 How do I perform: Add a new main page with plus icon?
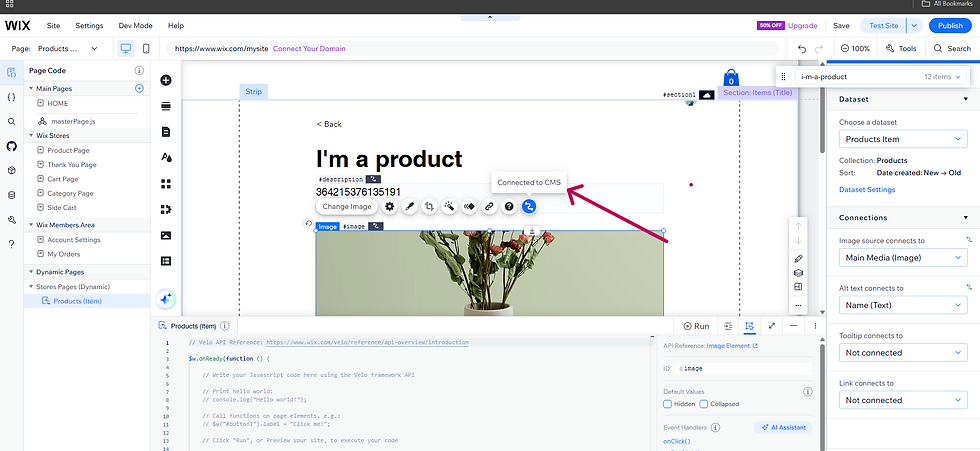139,89
